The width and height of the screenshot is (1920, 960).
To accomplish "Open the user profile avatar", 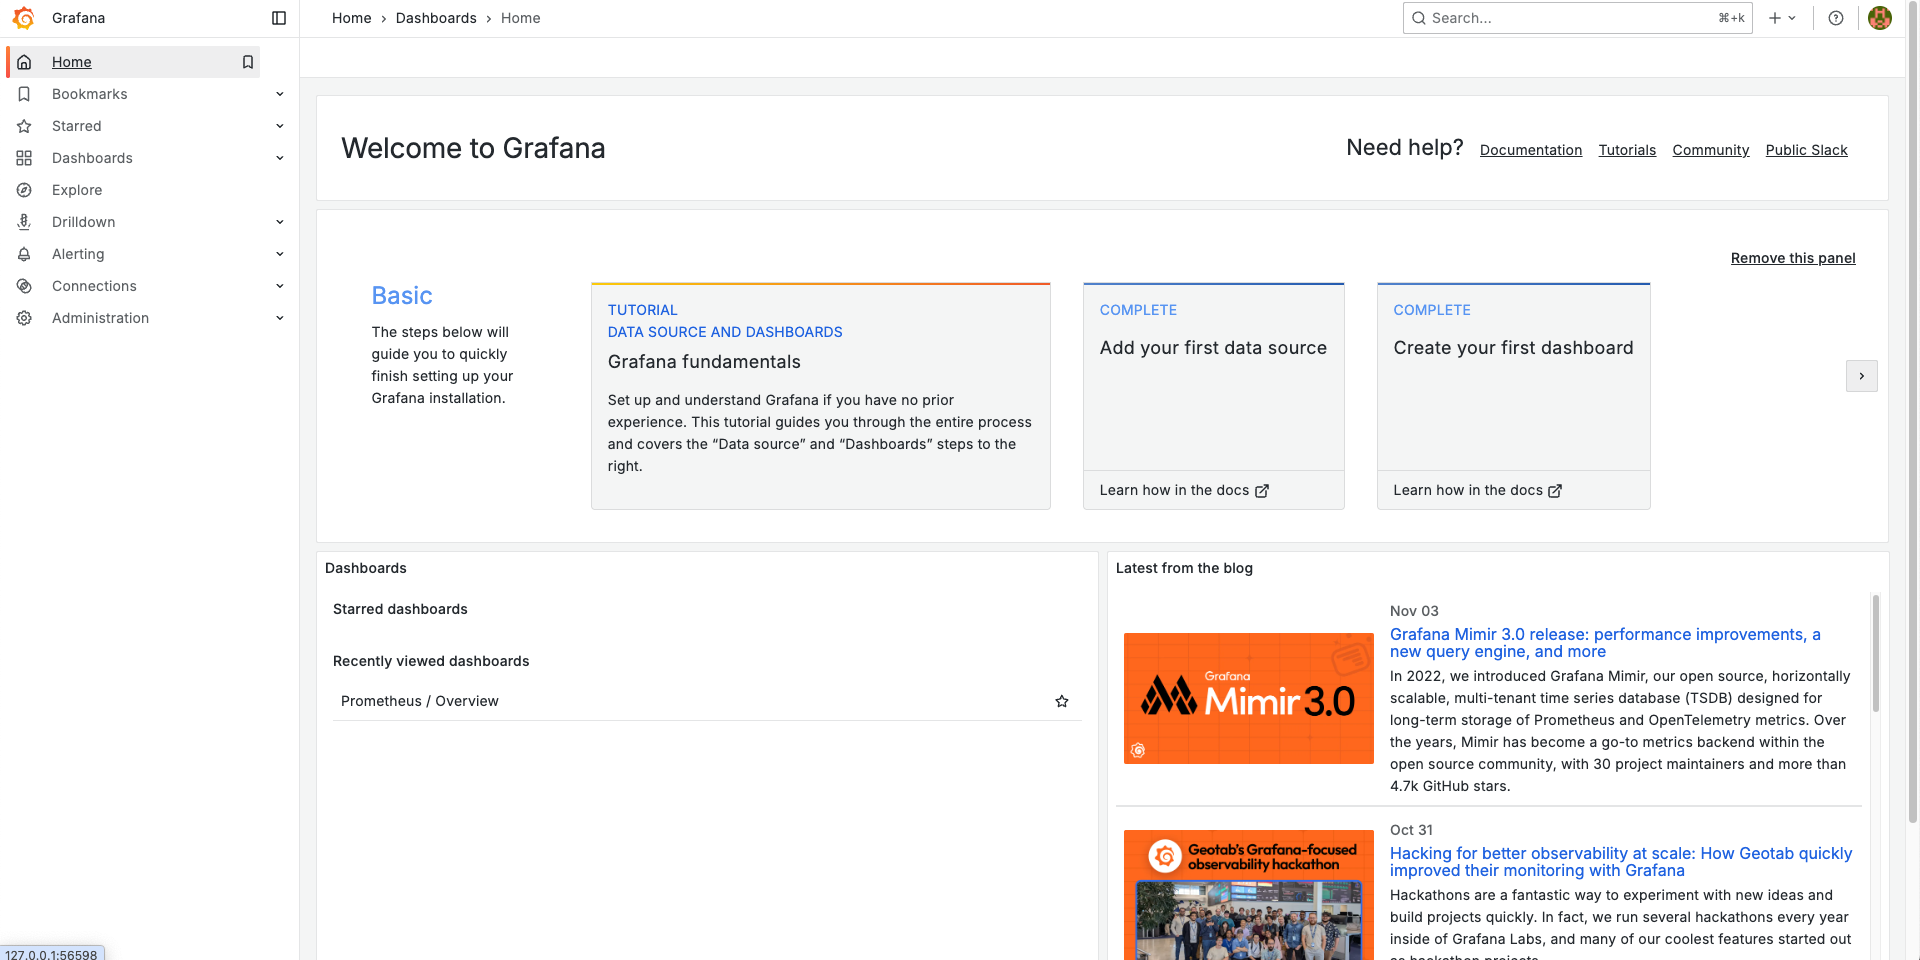I will click(1880, 18).
